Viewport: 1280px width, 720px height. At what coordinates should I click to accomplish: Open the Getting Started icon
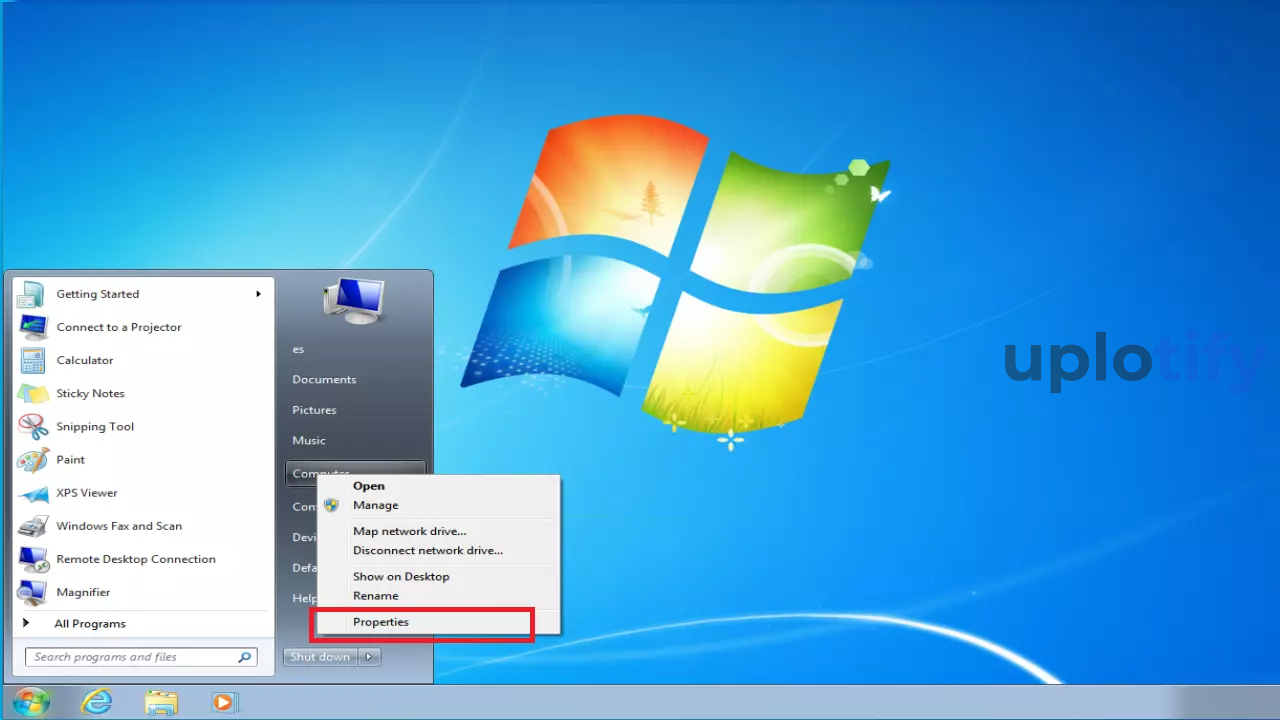pyautogui.click(x=32, y=294)
